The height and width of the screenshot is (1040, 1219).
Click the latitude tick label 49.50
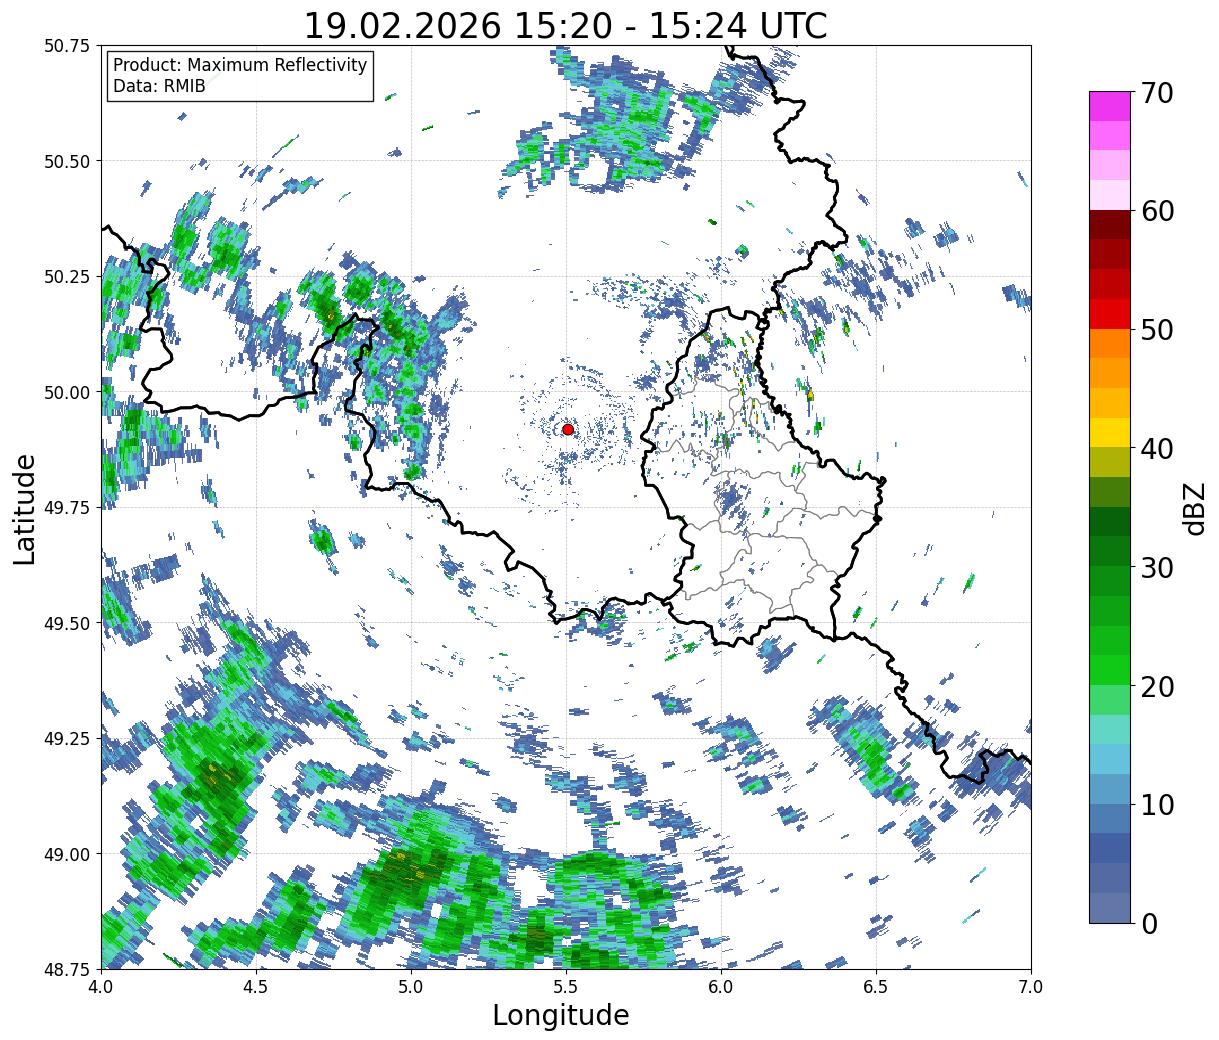(x=67, y=623)
